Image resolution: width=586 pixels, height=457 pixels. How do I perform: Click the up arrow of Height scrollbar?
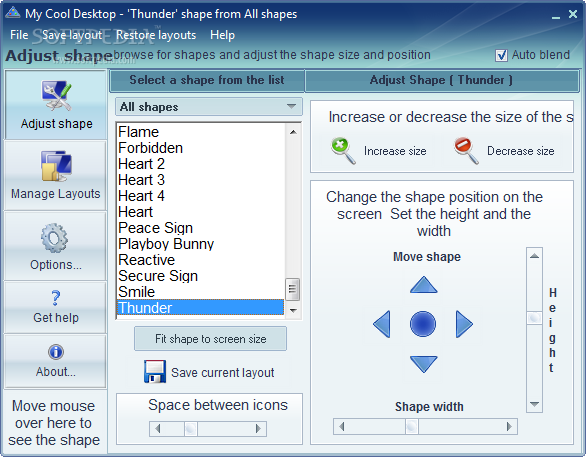tap(534, 256)
